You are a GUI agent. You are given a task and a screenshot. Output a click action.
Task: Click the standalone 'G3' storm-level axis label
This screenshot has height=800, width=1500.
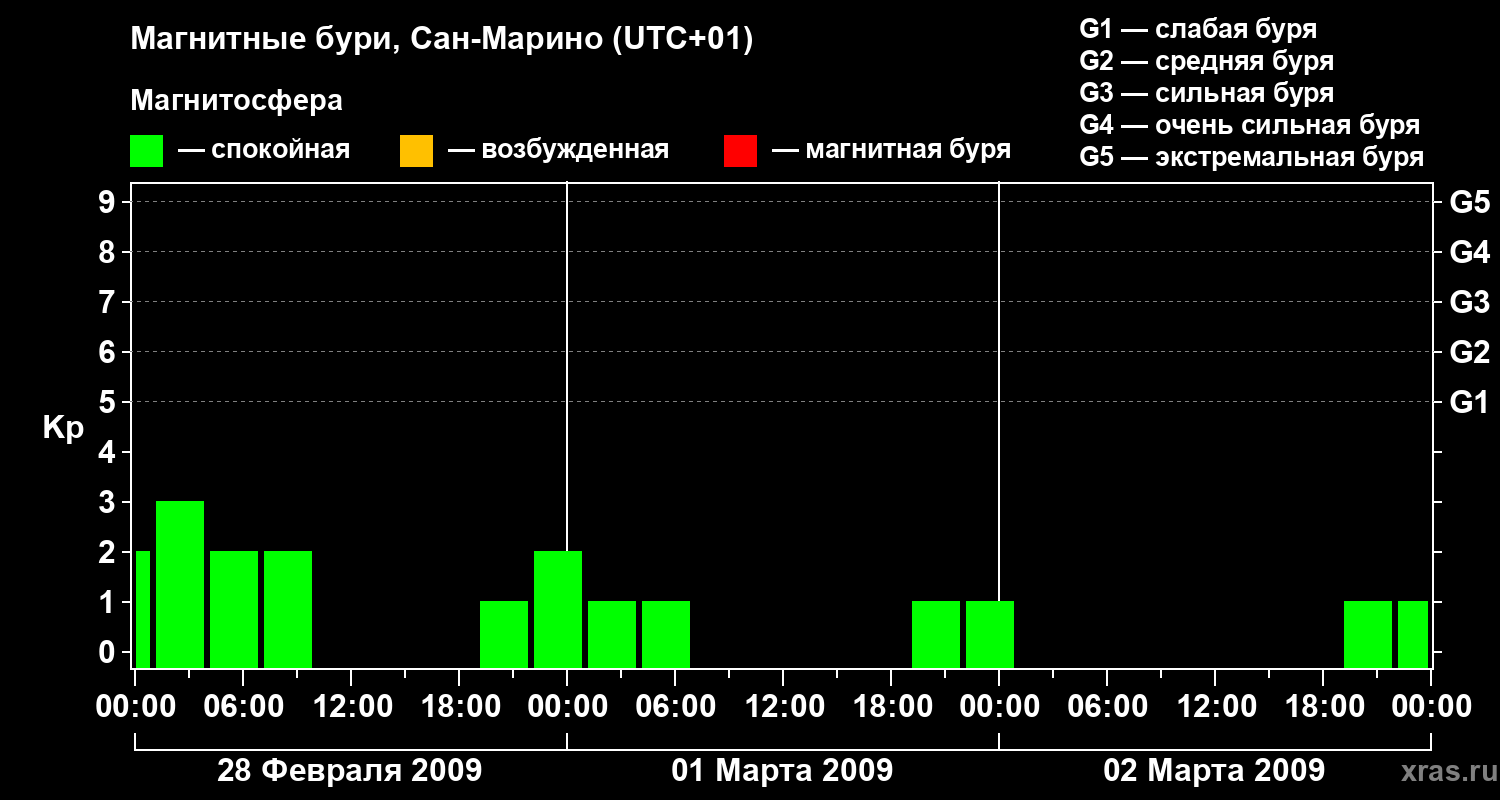tap(1469, 303)
